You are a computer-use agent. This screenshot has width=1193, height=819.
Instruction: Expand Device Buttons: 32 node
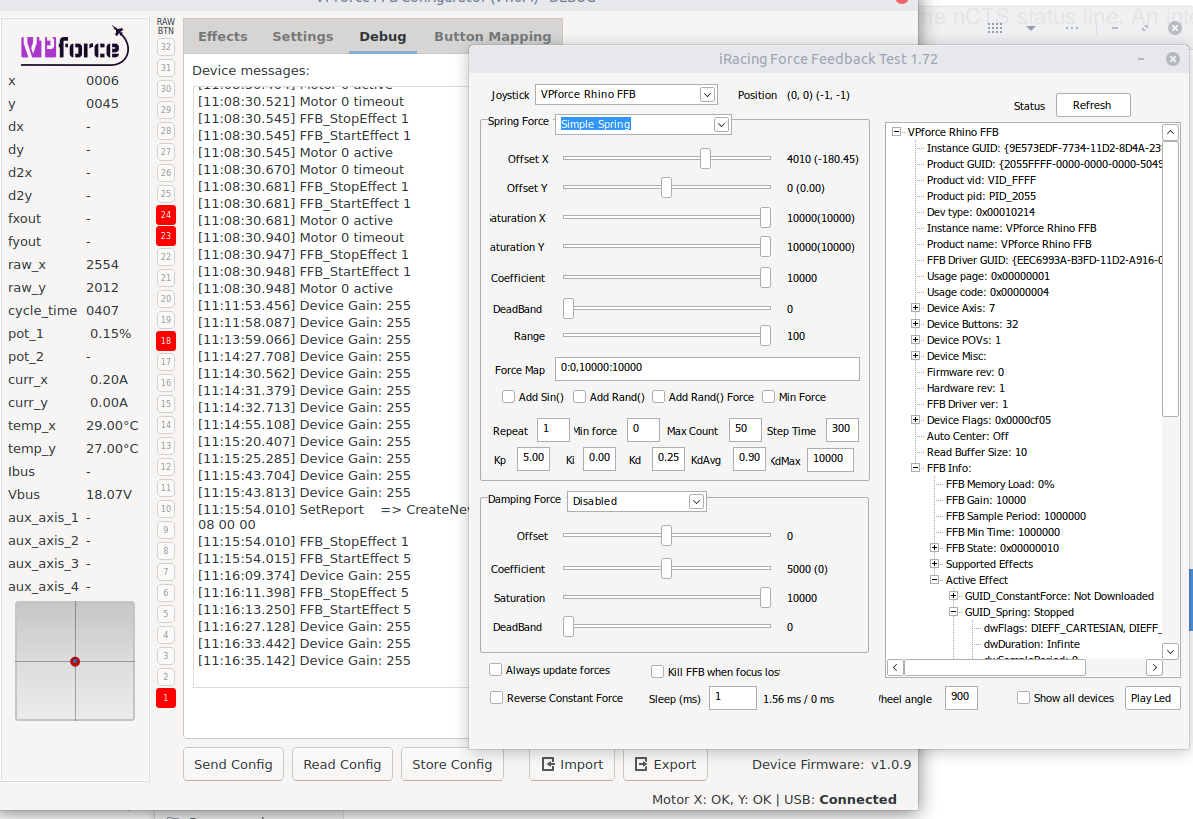coord(915,323)
